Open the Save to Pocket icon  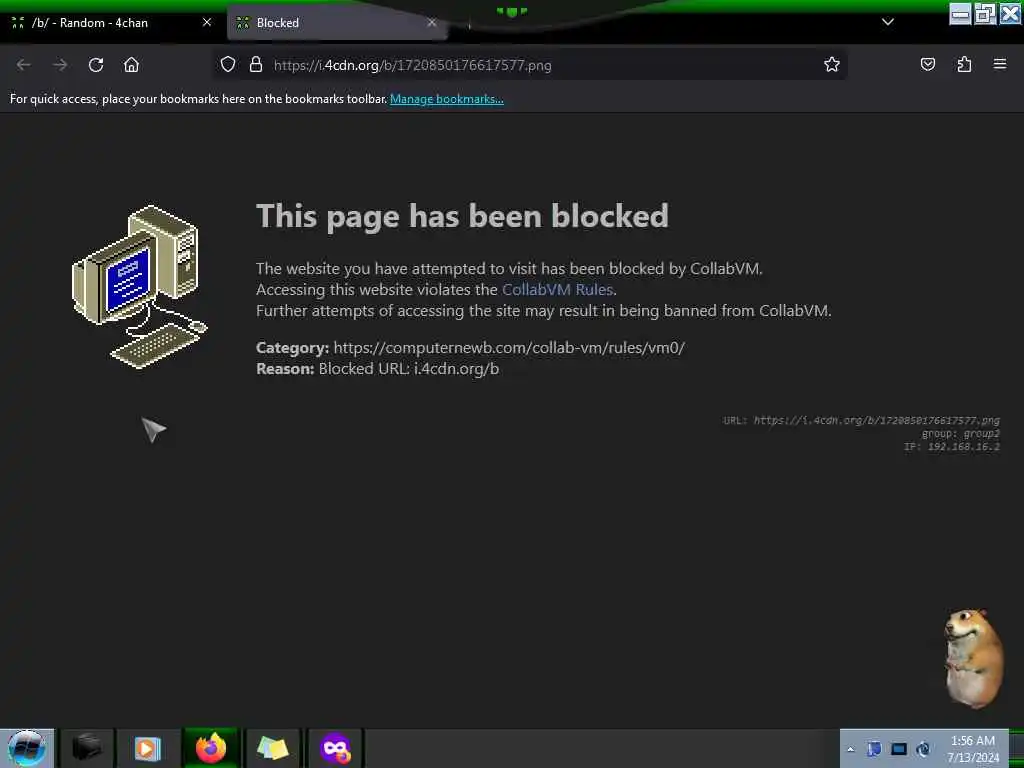click(927, 65)
